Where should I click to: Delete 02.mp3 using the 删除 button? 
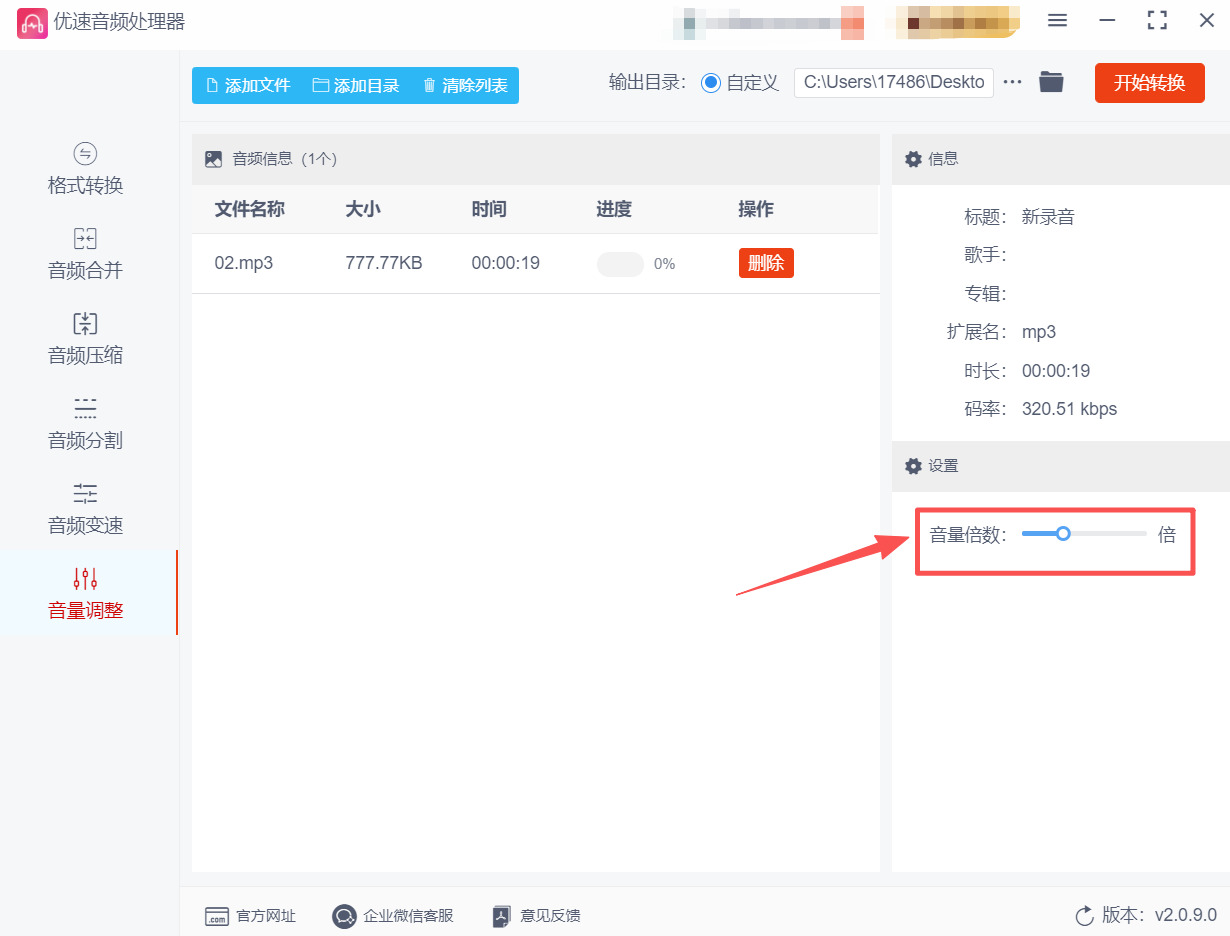pos(766,263)
